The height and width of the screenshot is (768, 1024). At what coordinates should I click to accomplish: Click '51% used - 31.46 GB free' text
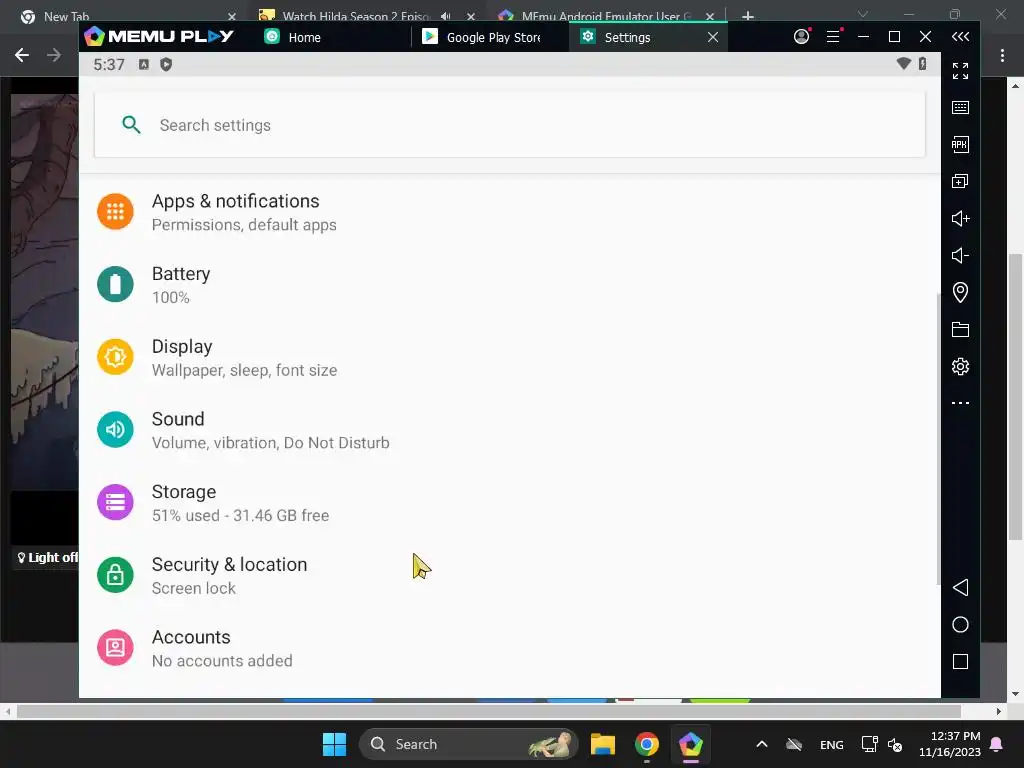(240, 515)
